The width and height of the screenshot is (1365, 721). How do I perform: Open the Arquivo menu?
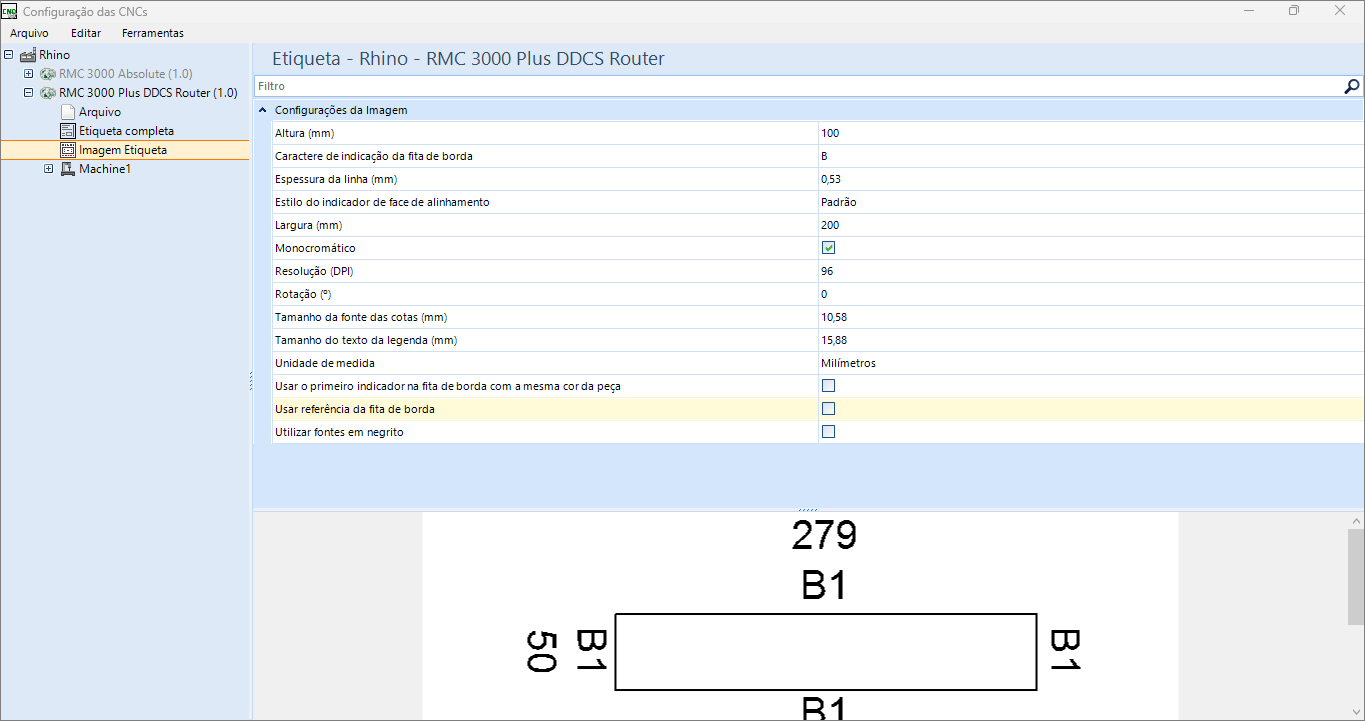pyautogui.click(x=29, y=33)
